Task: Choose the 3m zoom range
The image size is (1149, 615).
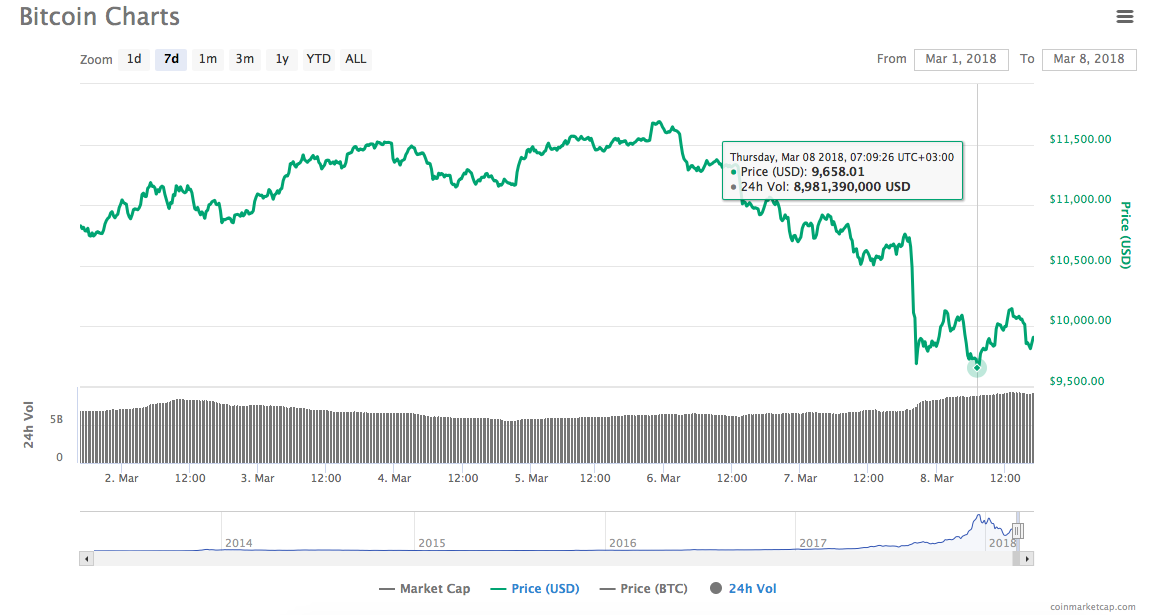Action: [245, 59]
